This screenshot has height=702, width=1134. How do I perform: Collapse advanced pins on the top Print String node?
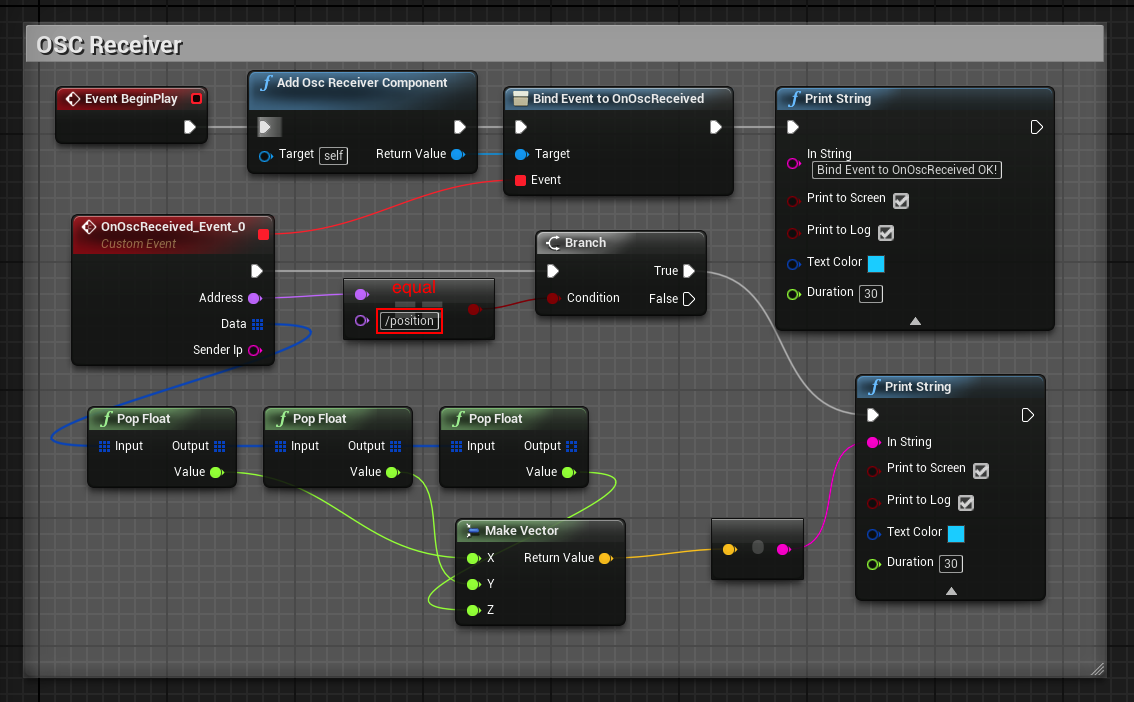pos(914,320)
